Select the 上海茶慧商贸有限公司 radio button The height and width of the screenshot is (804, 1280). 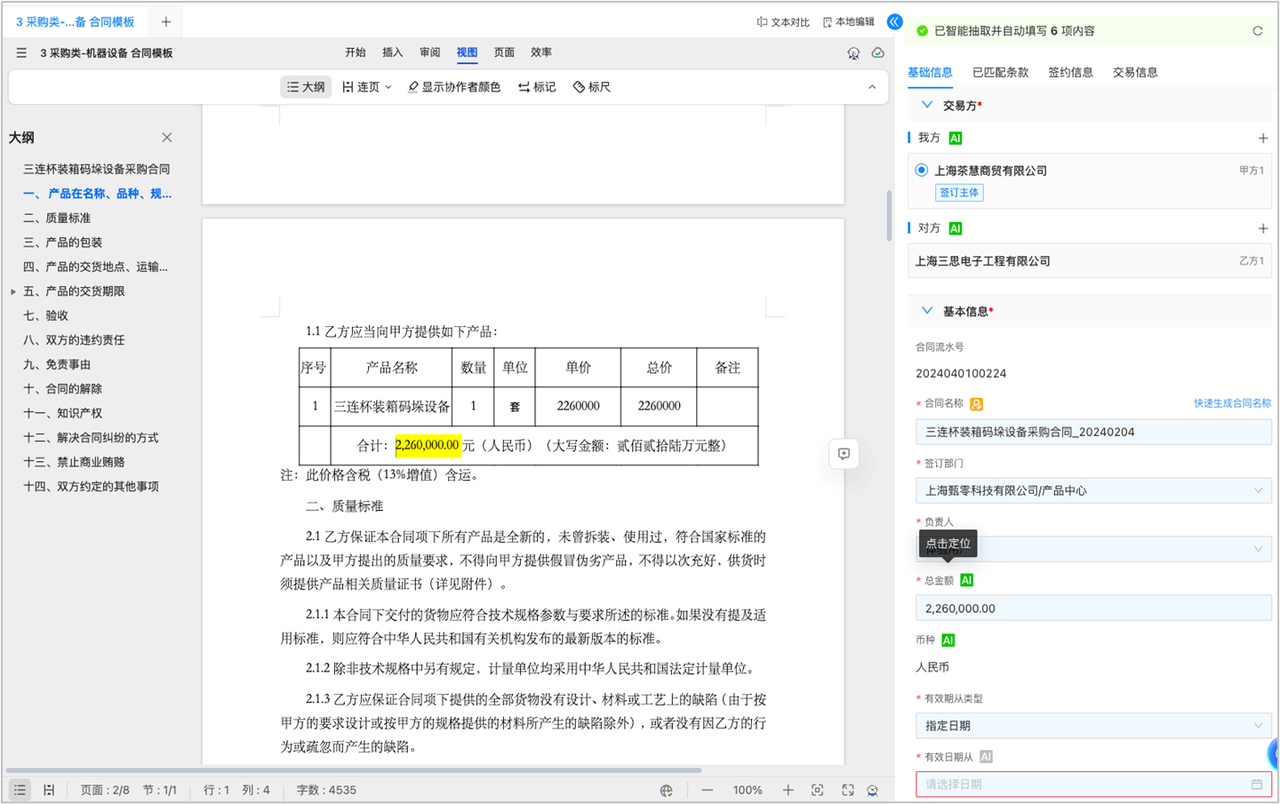922,170
